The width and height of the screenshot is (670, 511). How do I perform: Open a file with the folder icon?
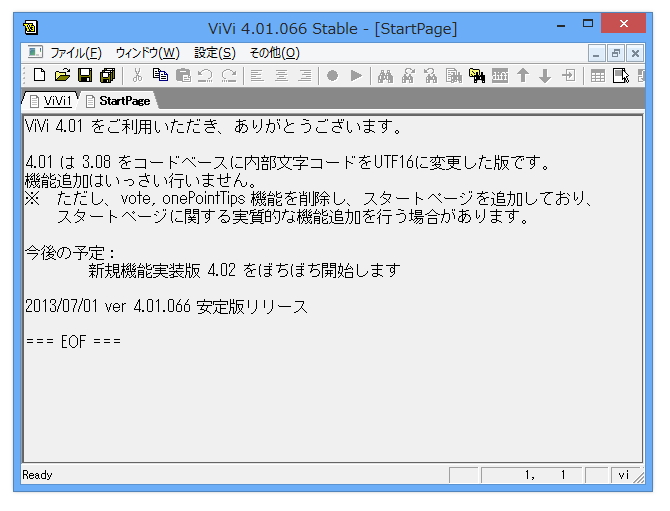pos(62,76)
